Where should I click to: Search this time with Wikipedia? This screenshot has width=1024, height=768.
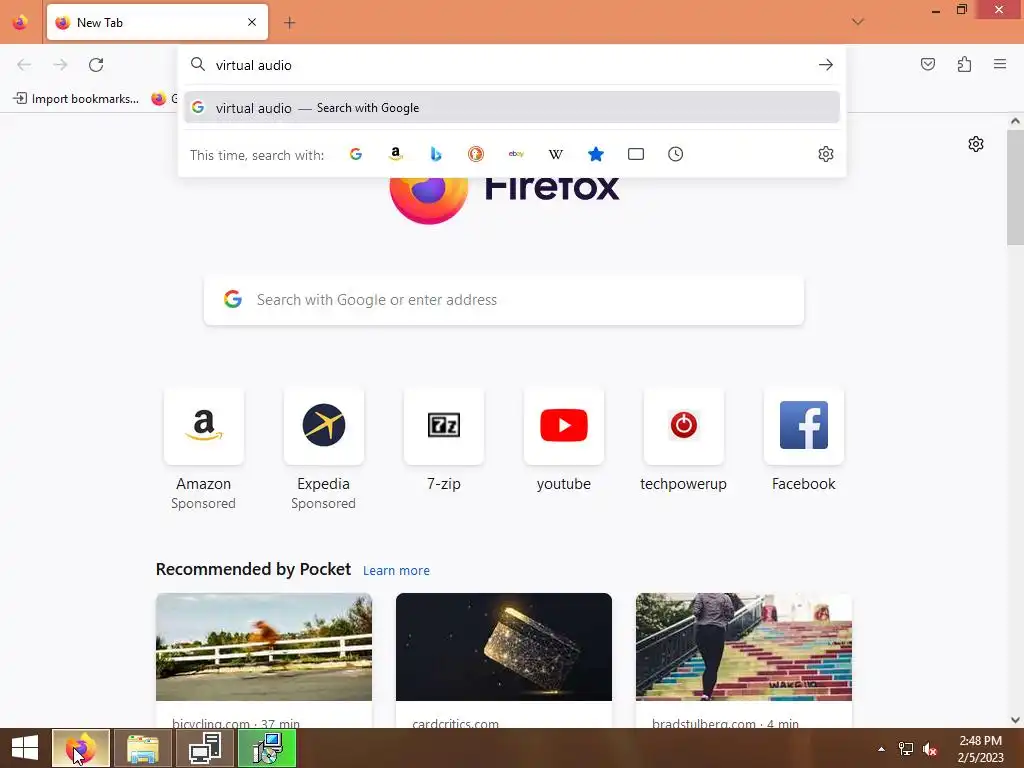coord(556,154)
